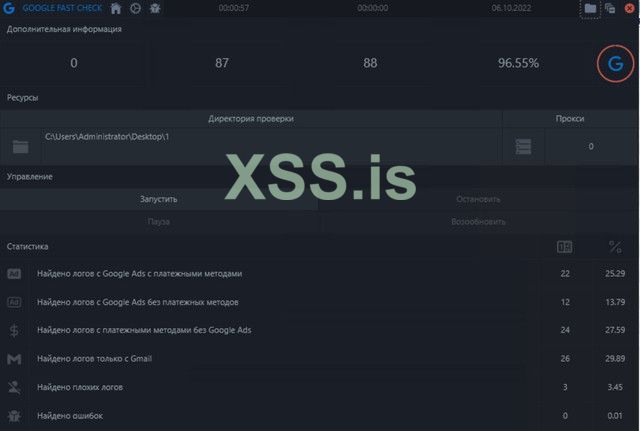640x431 pixels.
Task: Click the counter showing 88
Action: pyautogui.click(x=370, y=63)
